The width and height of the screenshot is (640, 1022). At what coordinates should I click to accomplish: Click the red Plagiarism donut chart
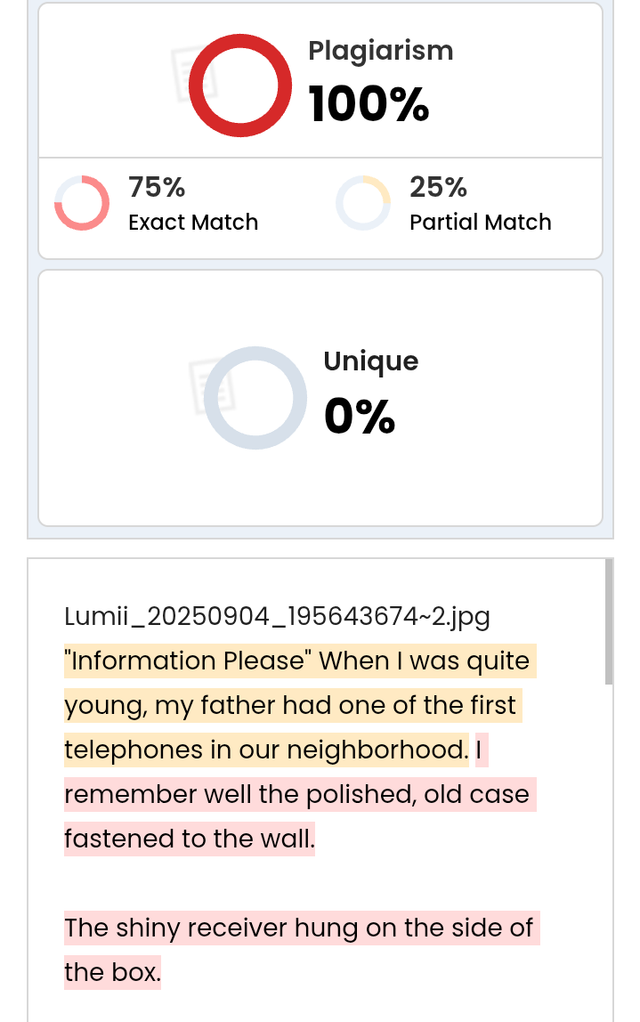(240, 85)
